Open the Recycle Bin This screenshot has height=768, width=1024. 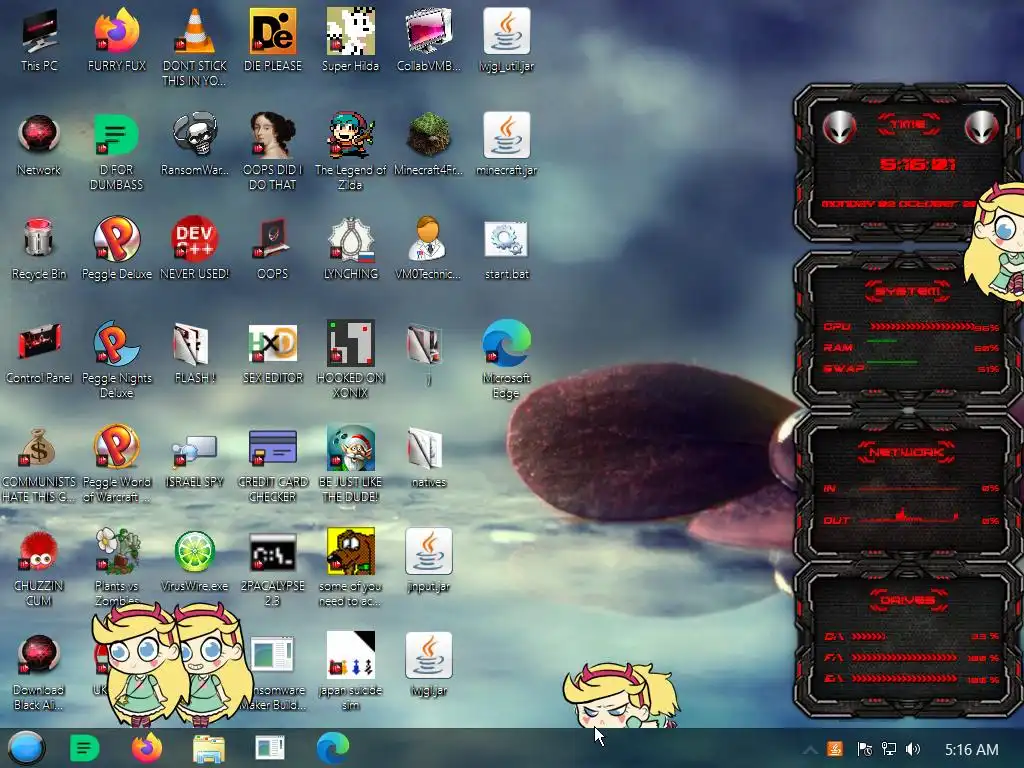pyautogui.click(x=39, y=249)
